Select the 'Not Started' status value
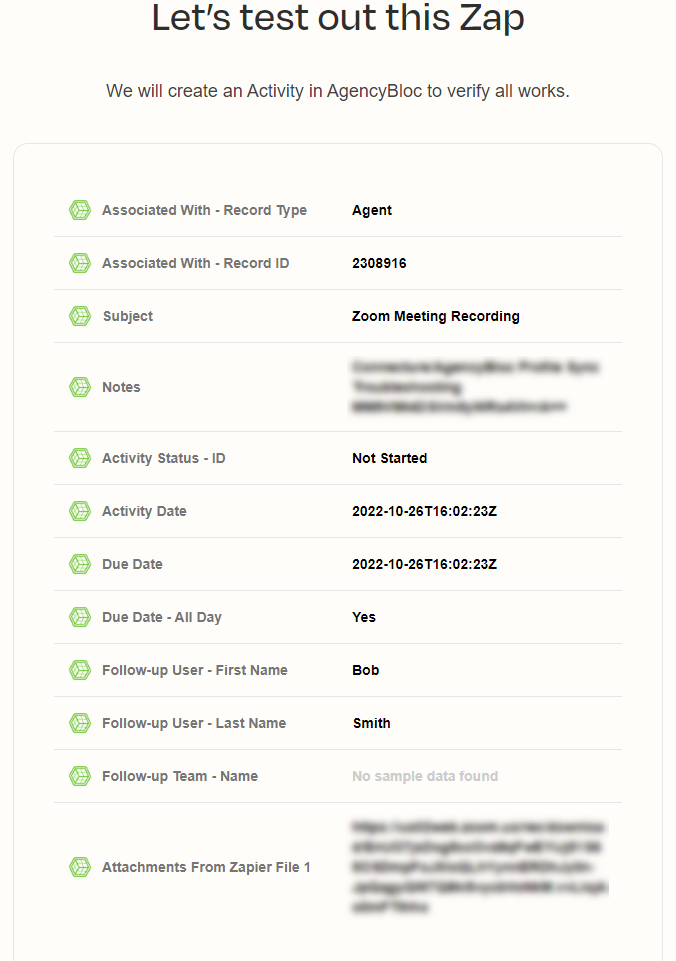 click(389, 458)
